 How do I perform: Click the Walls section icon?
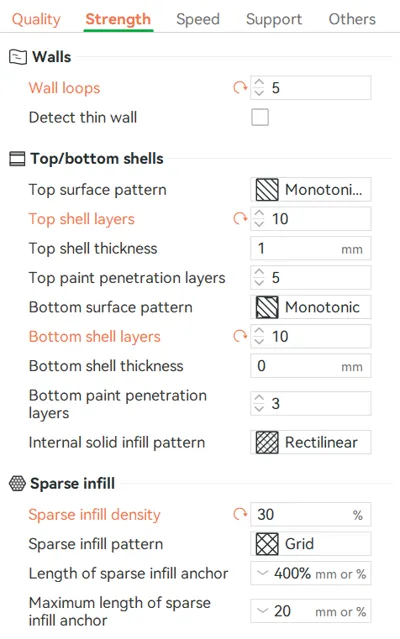18,57
